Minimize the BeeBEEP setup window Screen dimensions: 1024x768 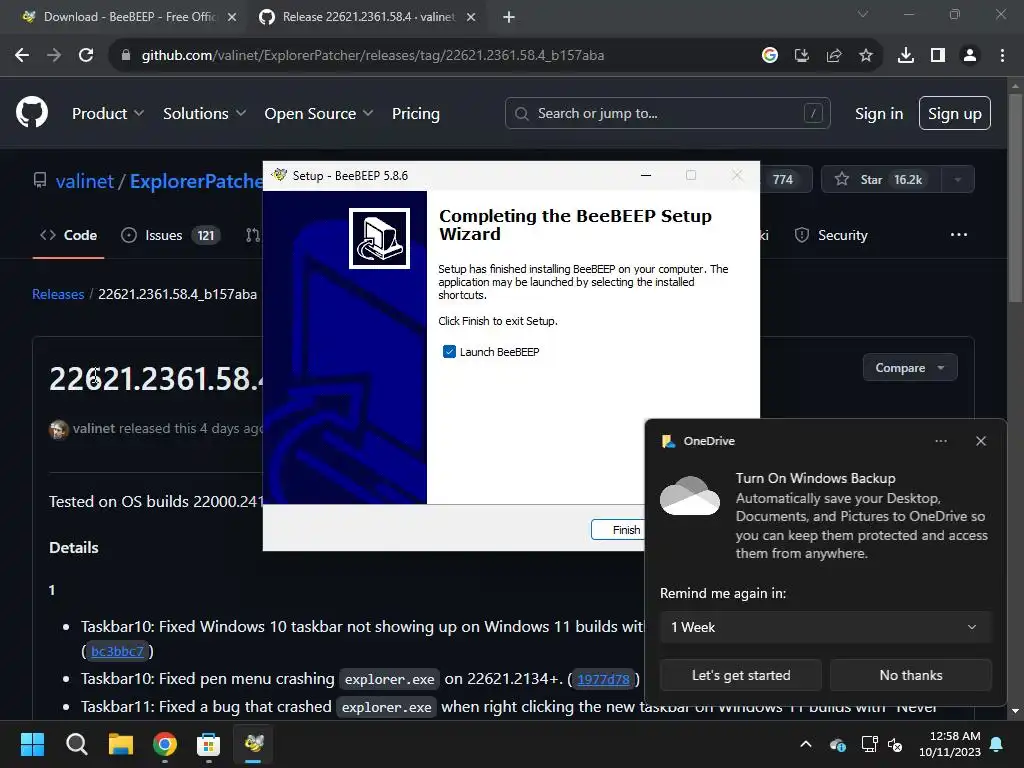tap(646, 175)
